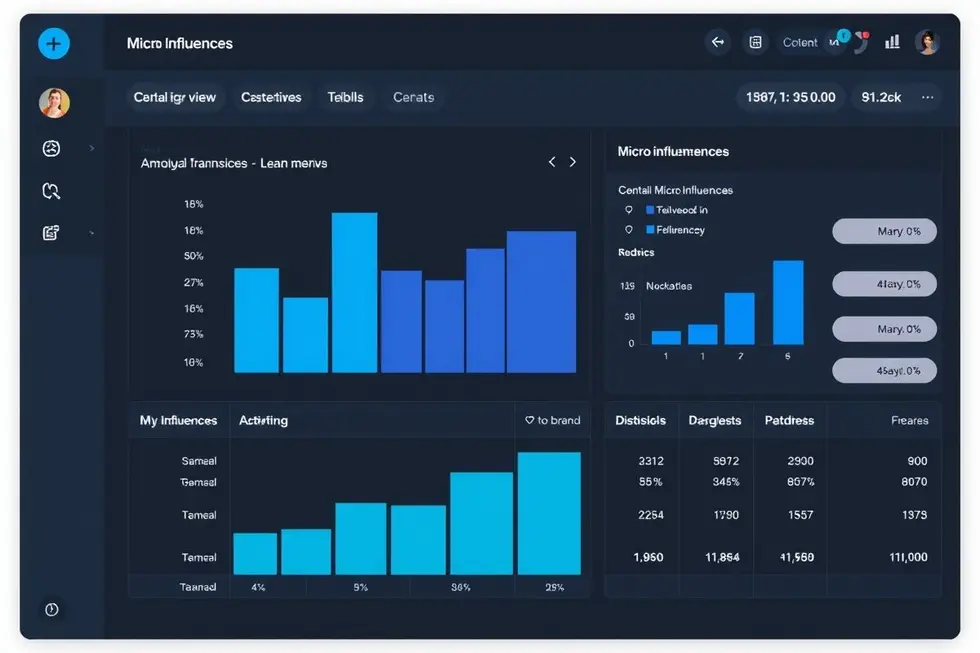Viewport: 980px width, 653px height.
Task: Click the sidebar profile photo avatar
Action: click(53, 102)
